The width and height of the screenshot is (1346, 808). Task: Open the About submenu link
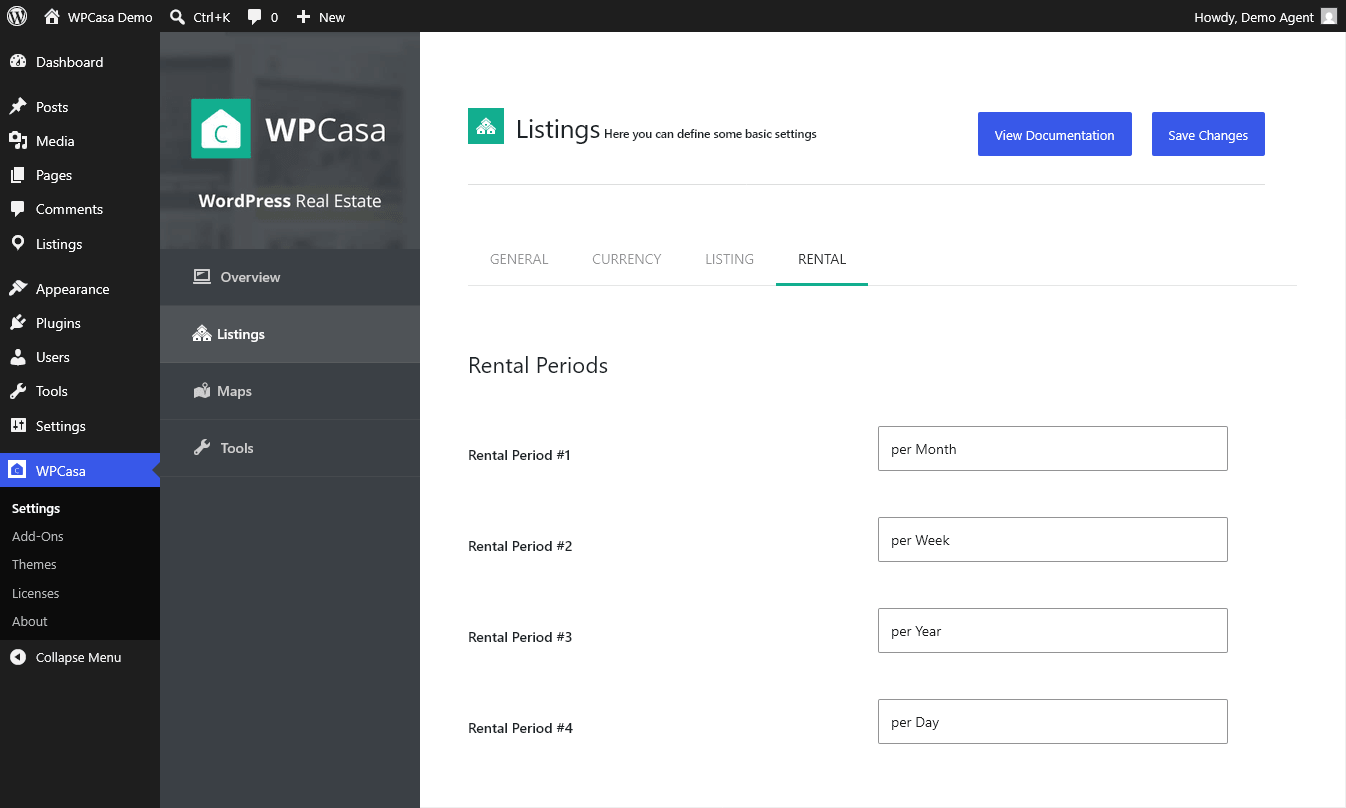30,621
